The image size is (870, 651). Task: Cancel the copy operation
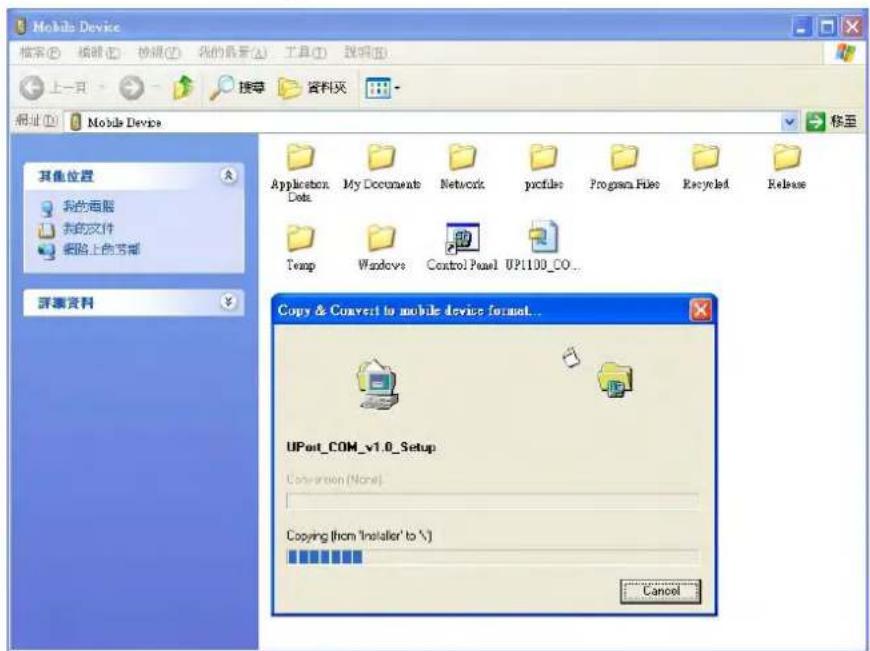pyautogui.click(x=660, y=591)
